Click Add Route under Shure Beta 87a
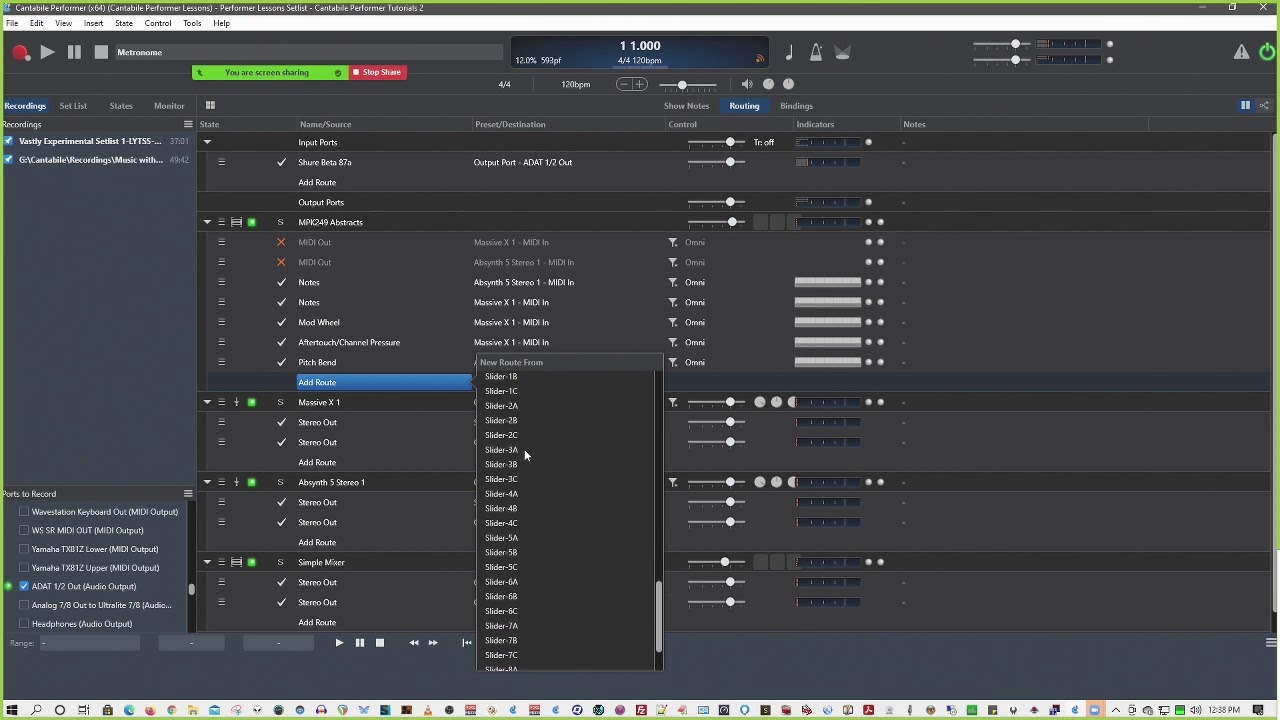Image resolution: width=1280 pixels, height=720 pixels. (317, 182)
